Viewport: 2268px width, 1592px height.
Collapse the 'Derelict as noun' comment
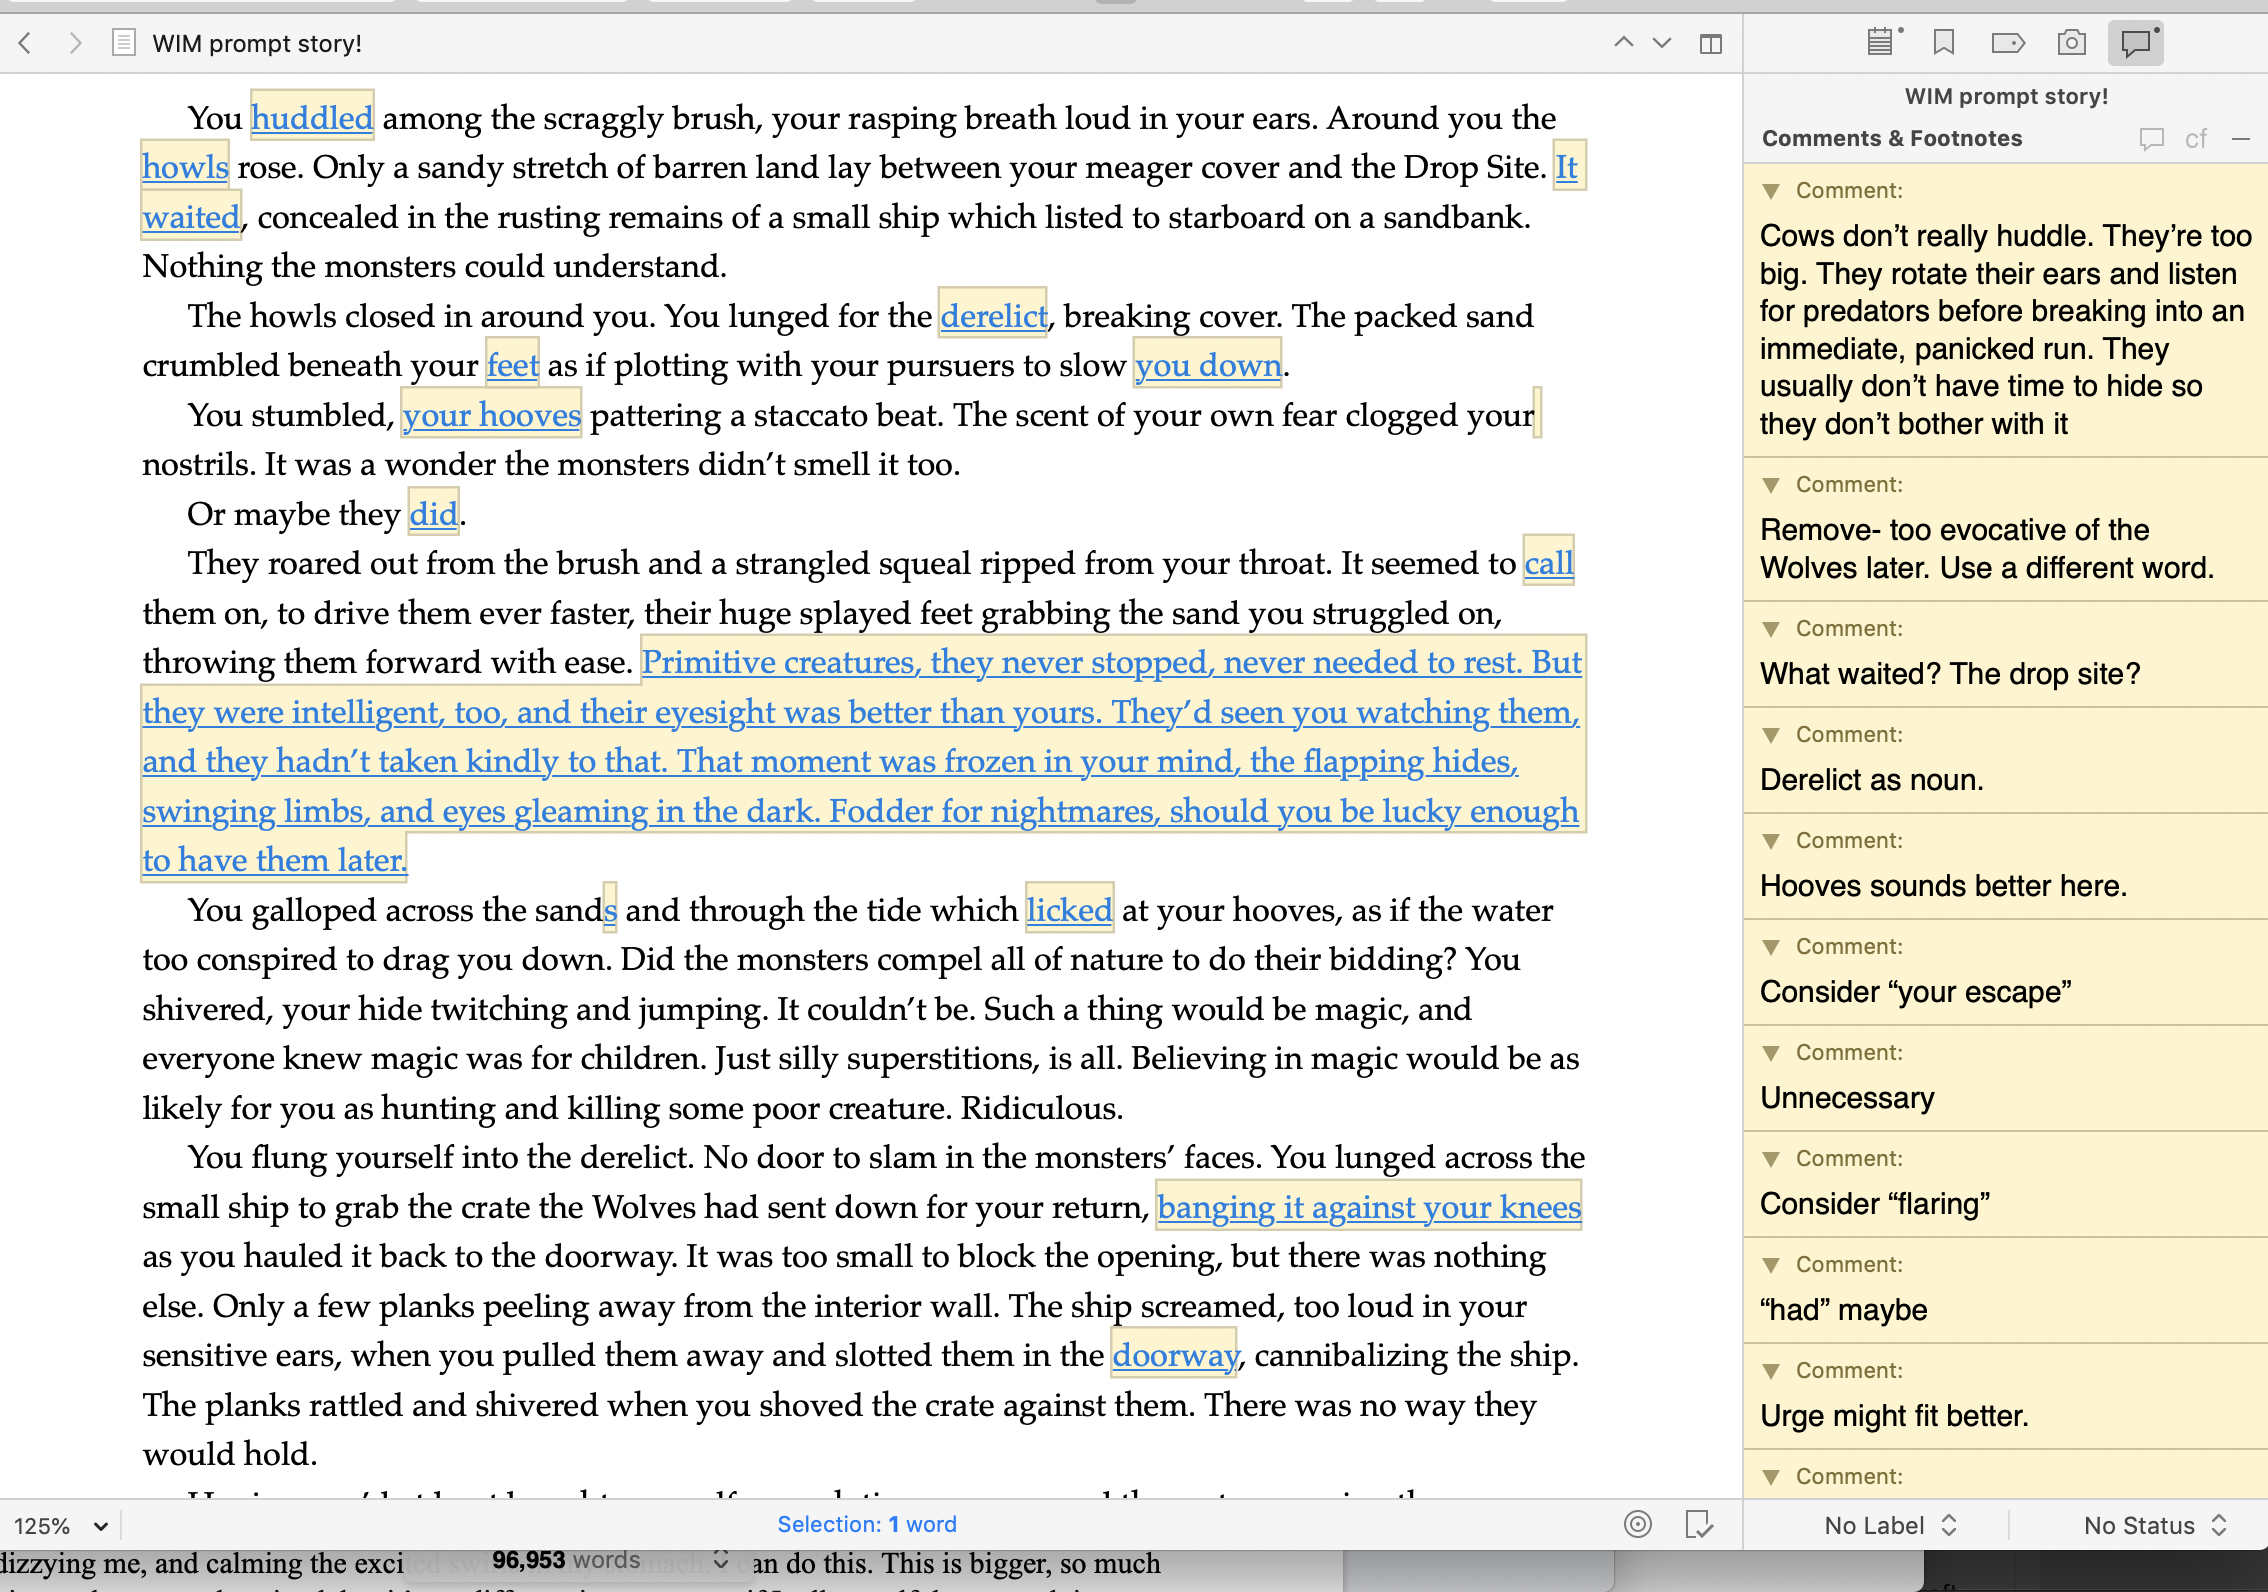click(1771, 735)
